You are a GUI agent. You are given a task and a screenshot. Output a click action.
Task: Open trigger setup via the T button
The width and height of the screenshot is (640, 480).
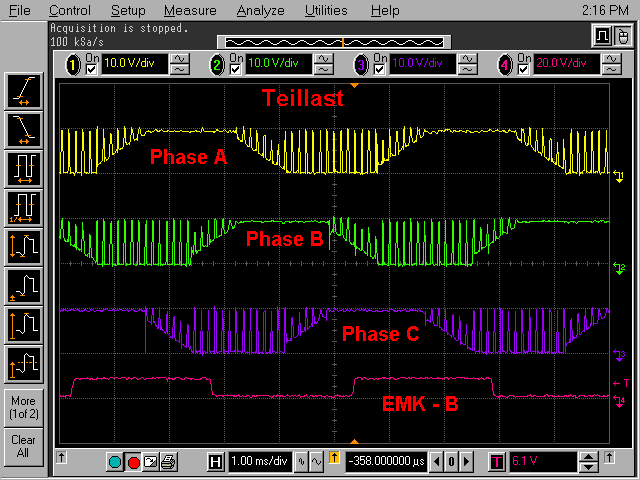point(497,462)
